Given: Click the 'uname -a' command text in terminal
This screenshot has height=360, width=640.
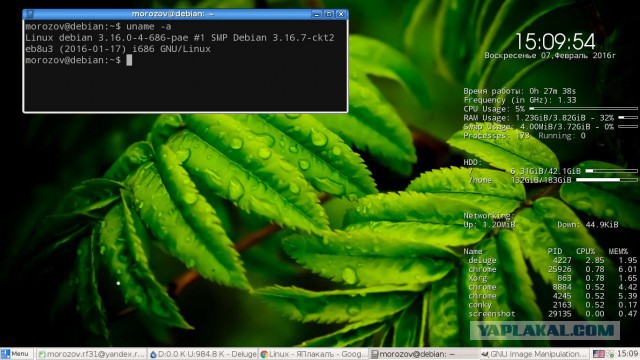Looking at the screenshot, I should 149,27.
